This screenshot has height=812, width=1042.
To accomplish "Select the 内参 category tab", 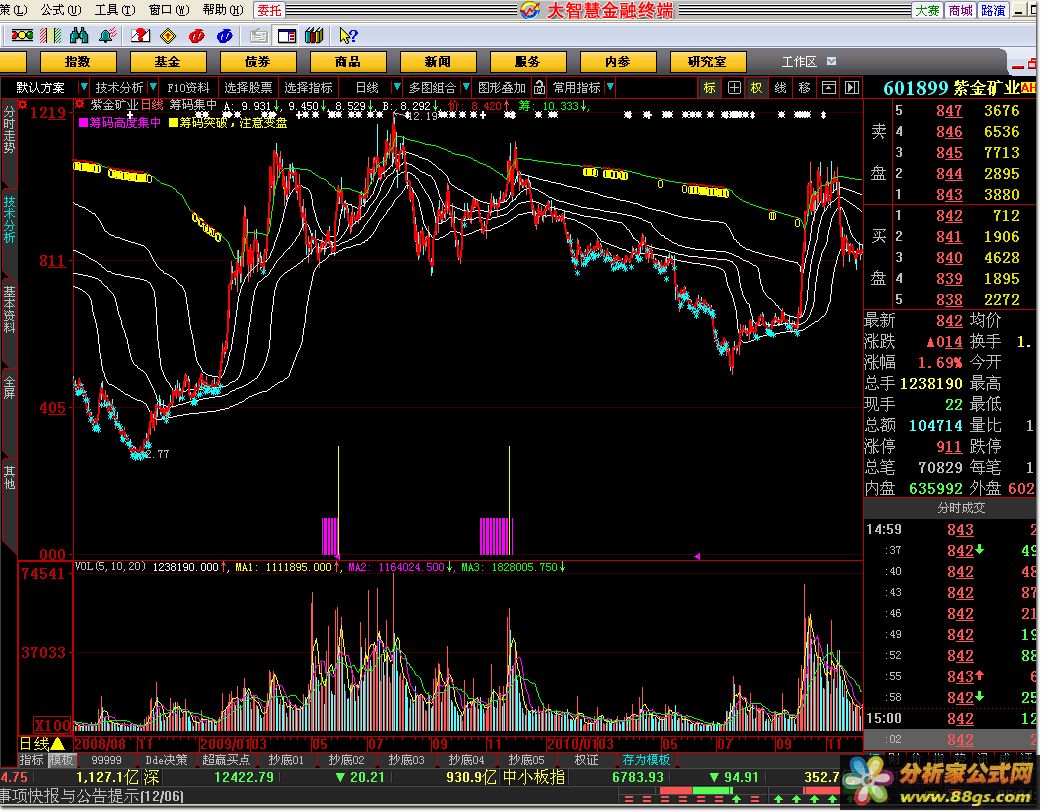I will (x=618, y=62).
